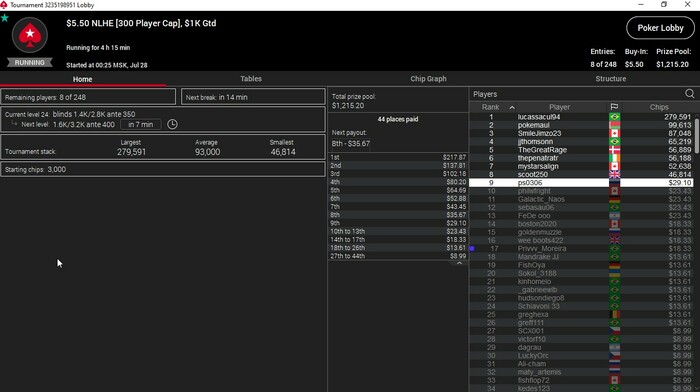This screenshot has width=700, height=392.
Task: Select eliminated player hudsondiego8 row
Action: [582, 298]
